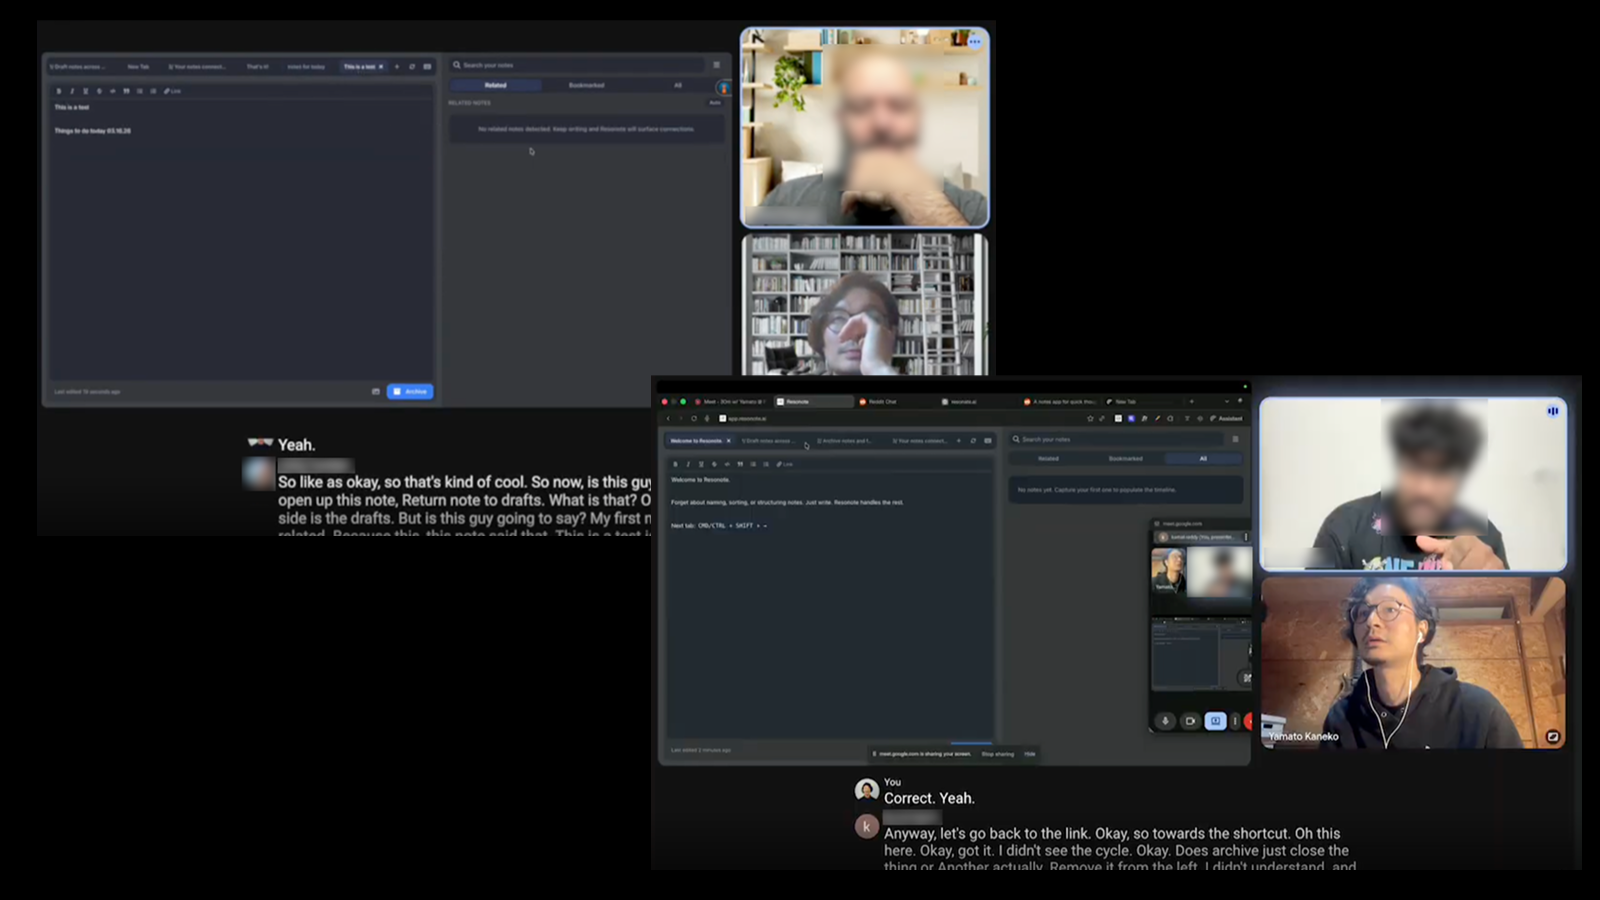The image size is (1600, 900).
Task: Add a new note tab with the plus icon in the lower Resonote app
Action: click(x=958, y=440)
